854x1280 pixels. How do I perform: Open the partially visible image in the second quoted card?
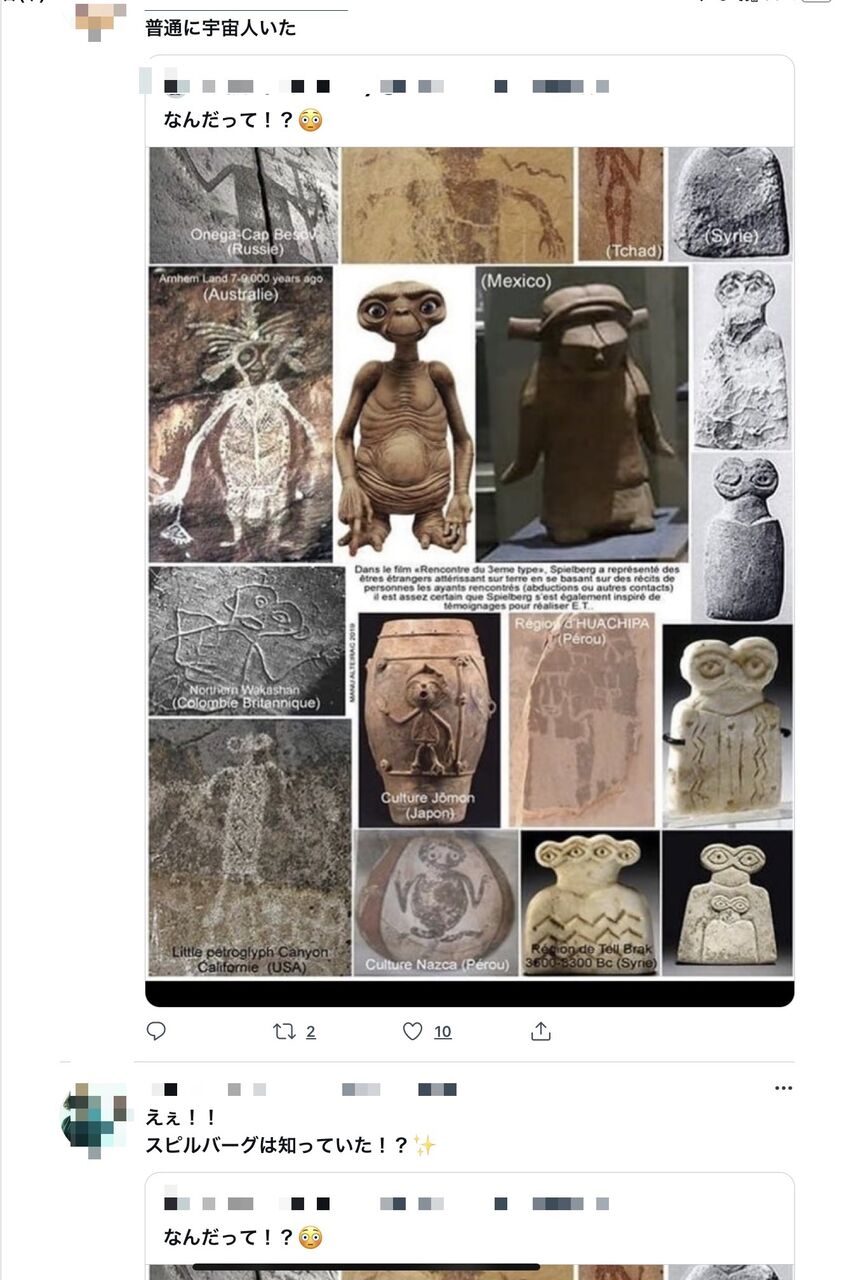(470, 1272)
